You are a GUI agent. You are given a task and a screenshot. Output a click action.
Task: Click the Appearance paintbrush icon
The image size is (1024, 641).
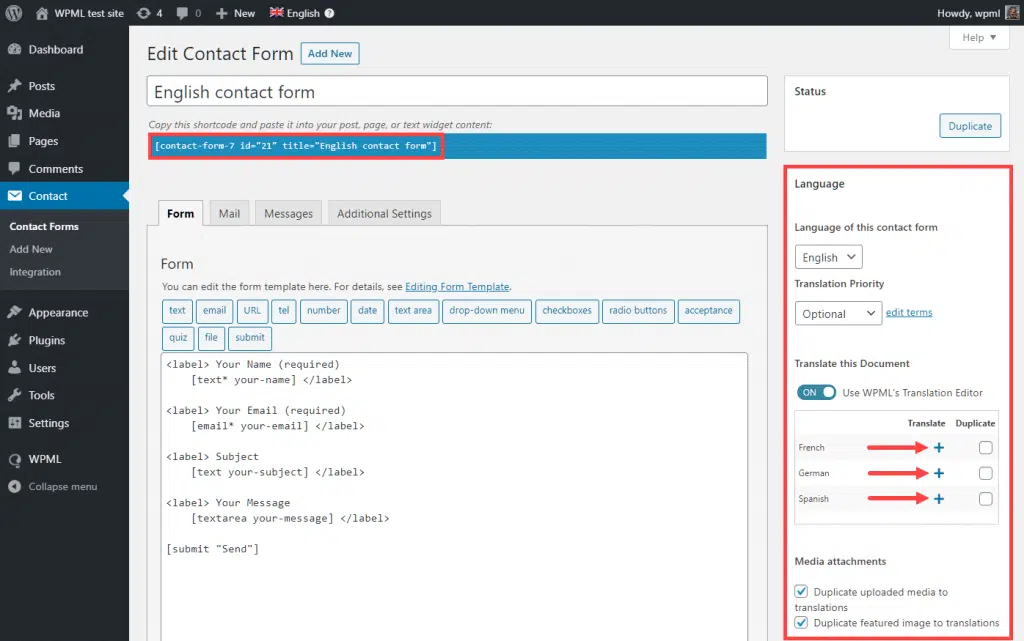[14, 313]
